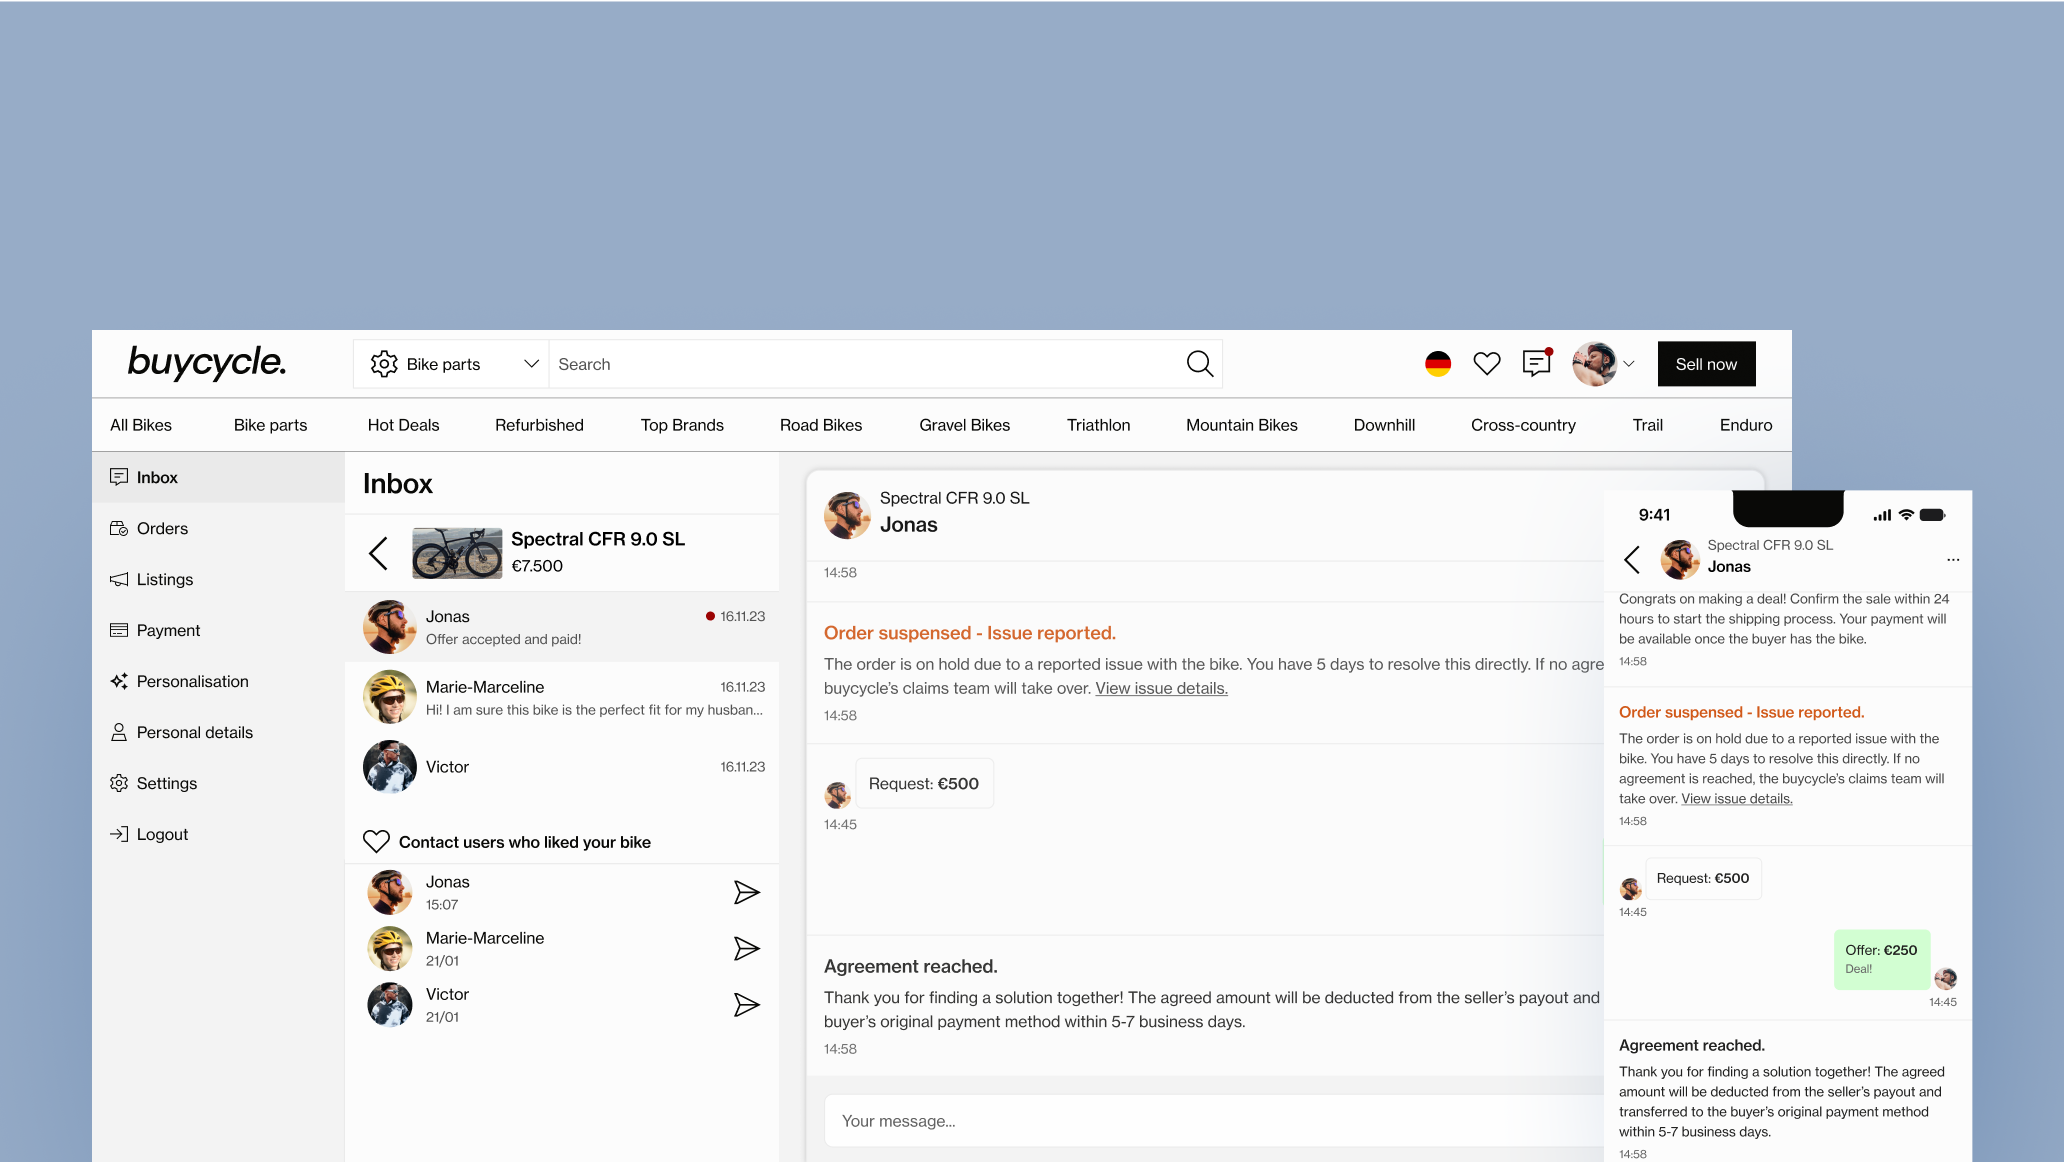Go back using arrow beside Spectral CFR listing
The height and width of the screenshot is (1162, 2064).
[378, 553]
